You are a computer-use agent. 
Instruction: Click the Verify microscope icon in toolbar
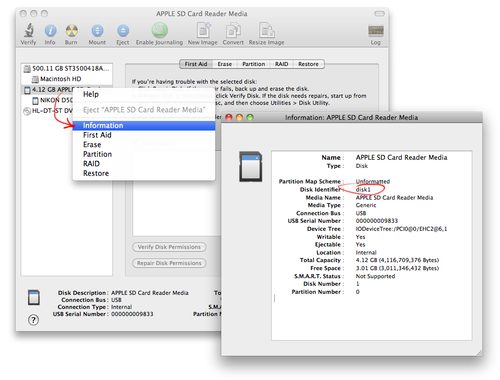click(29, 30)
